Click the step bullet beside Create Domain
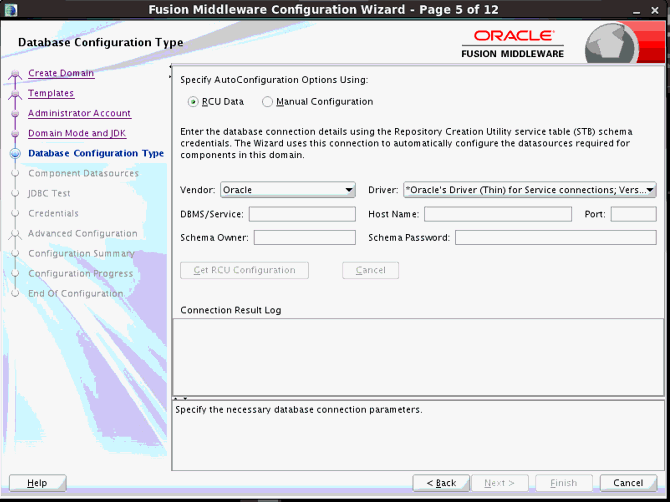 pos(15,74)
